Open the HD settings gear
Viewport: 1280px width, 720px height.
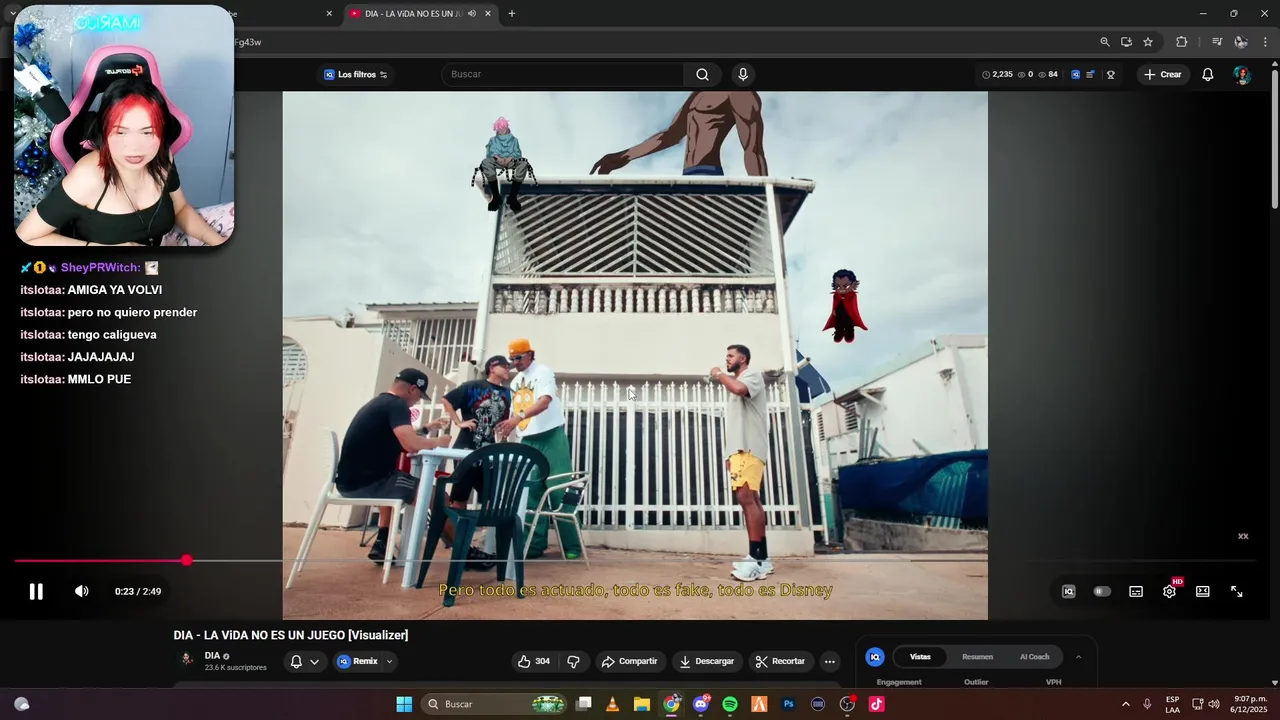coord(1170,590)
